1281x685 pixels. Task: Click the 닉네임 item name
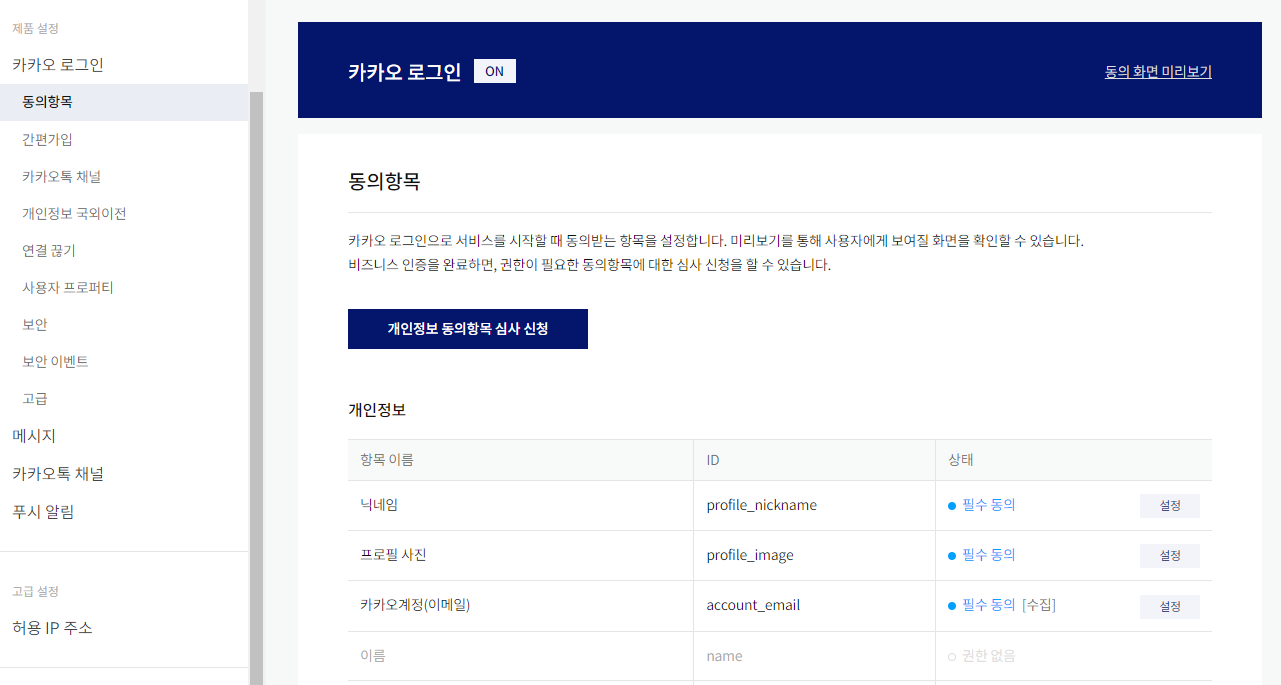pos(379,505)
